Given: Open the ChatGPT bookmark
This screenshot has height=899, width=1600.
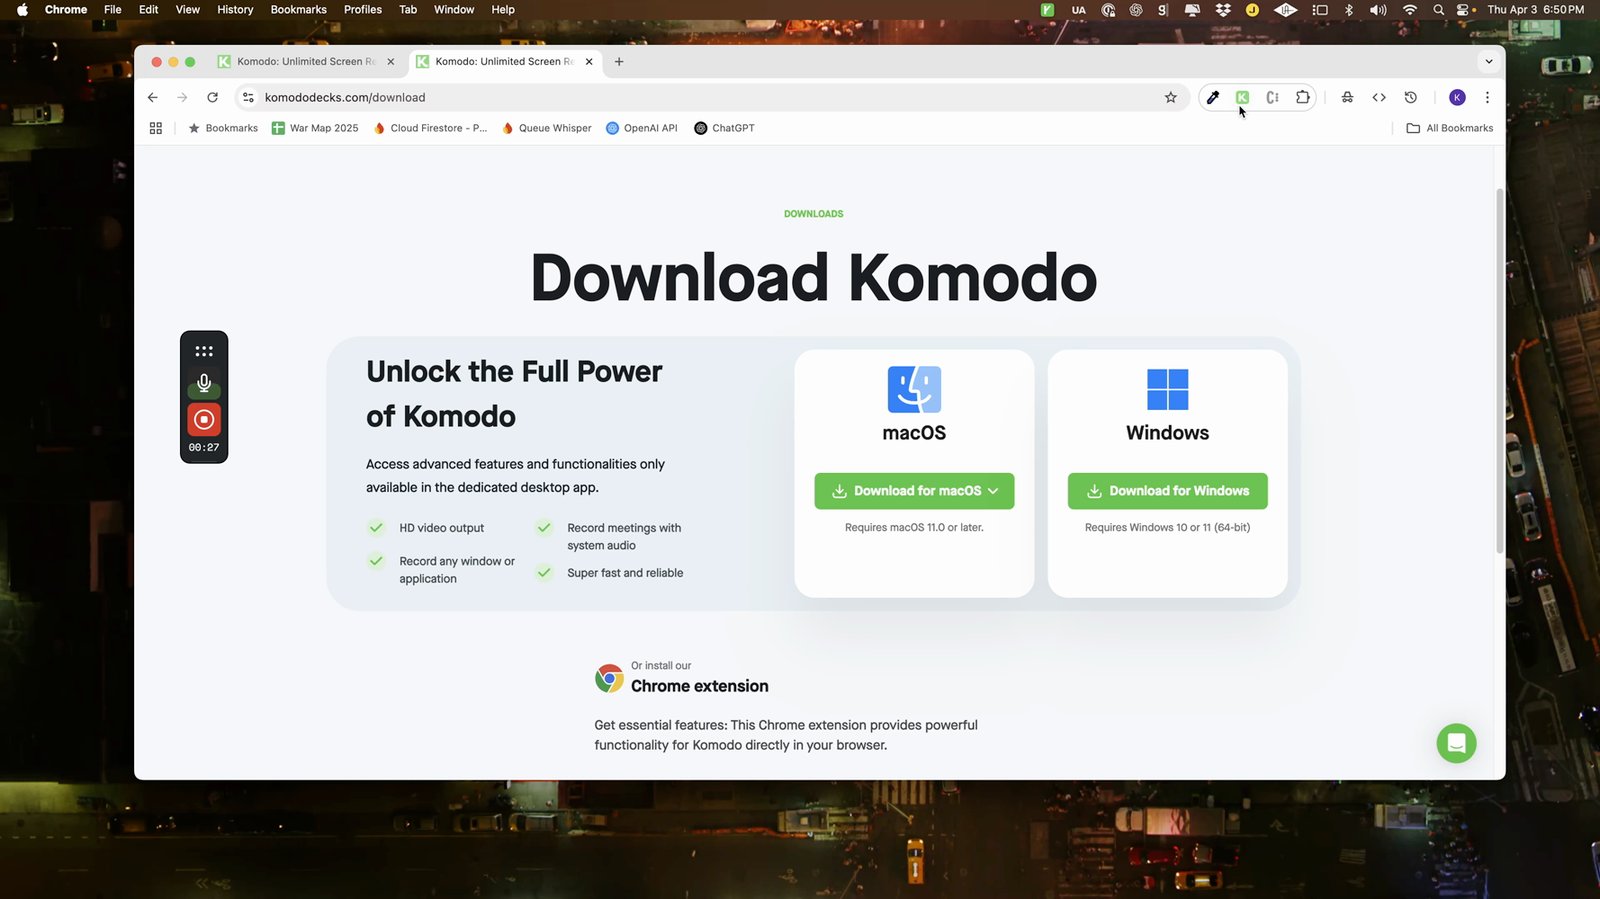Looking at the screenshot, I should (725, 128).
